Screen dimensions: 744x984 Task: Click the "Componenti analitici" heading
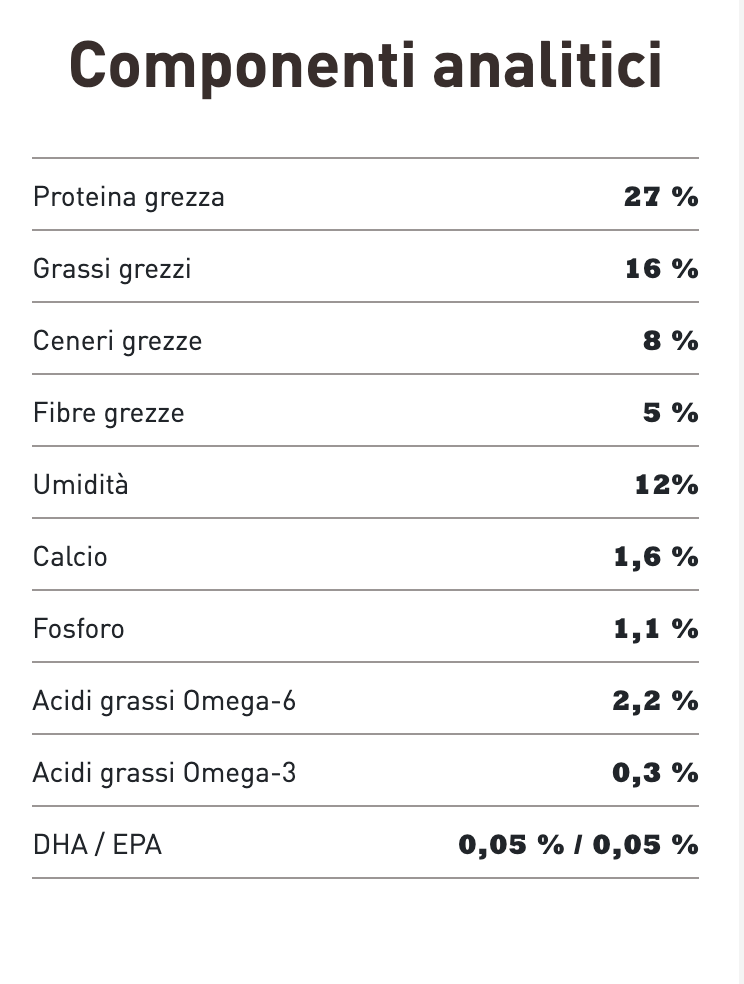click(x=366, y=67)
